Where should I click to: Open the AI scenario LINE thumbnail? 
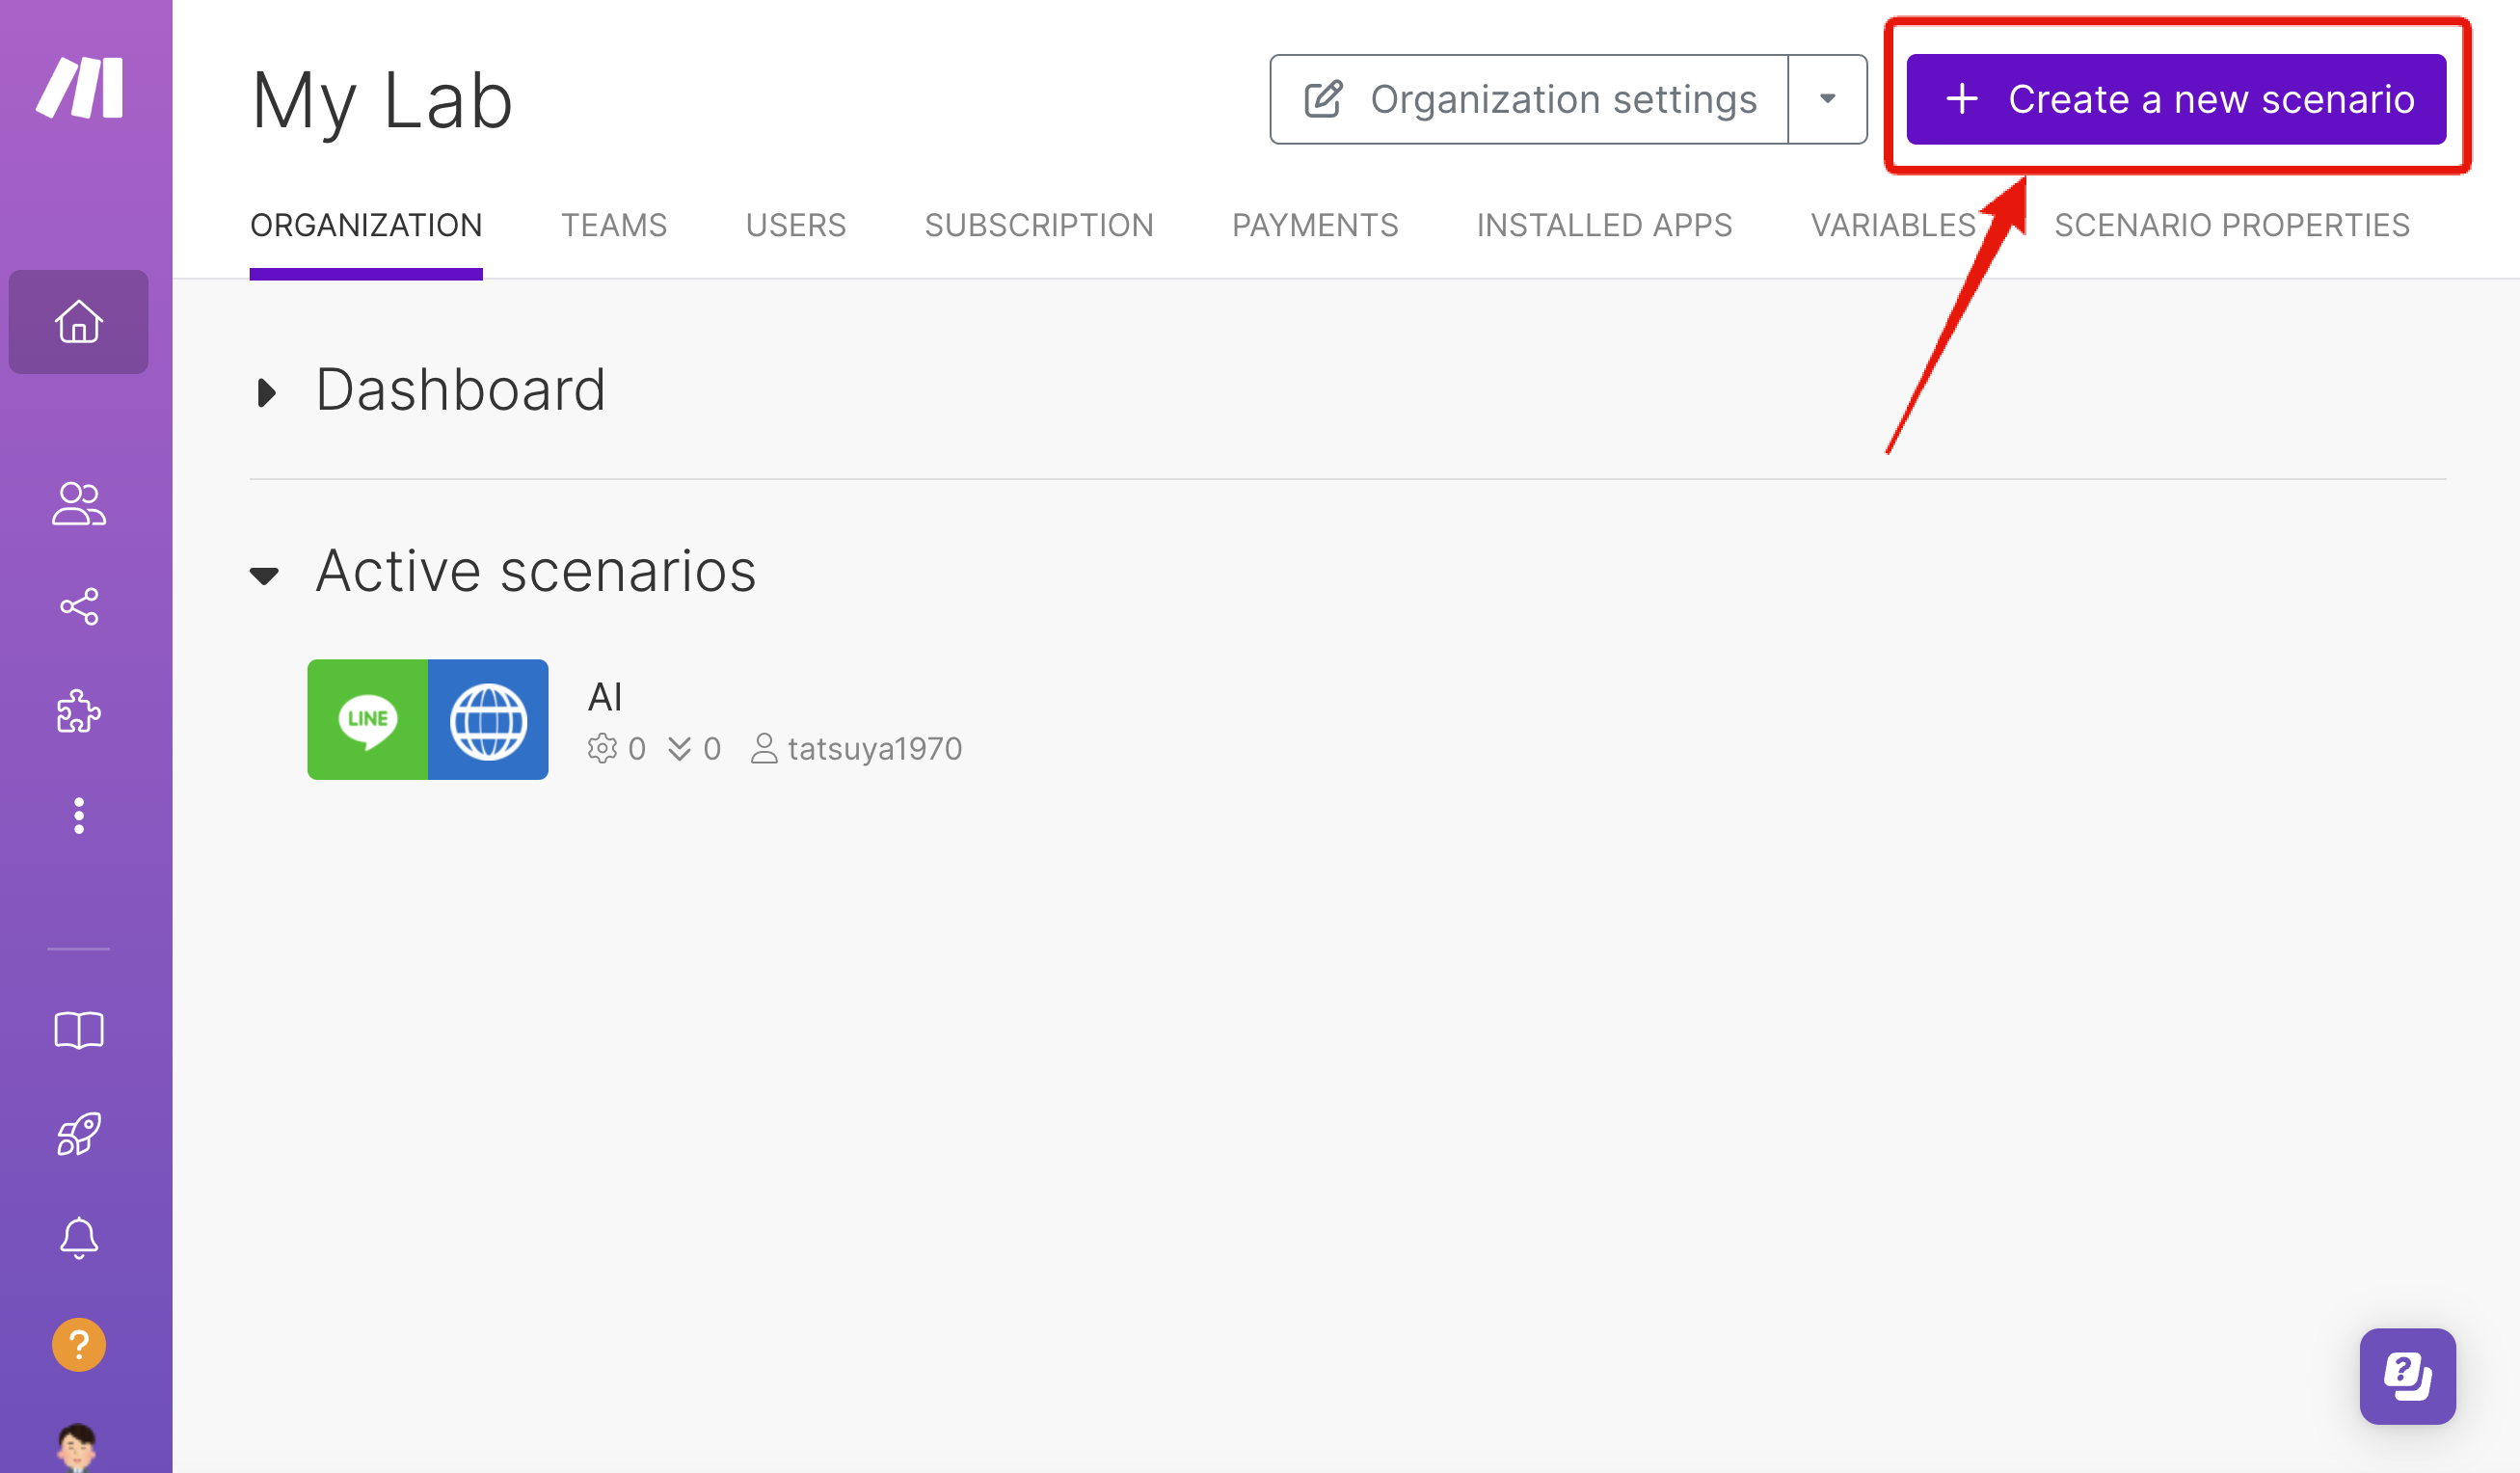(x=368, y=719)
